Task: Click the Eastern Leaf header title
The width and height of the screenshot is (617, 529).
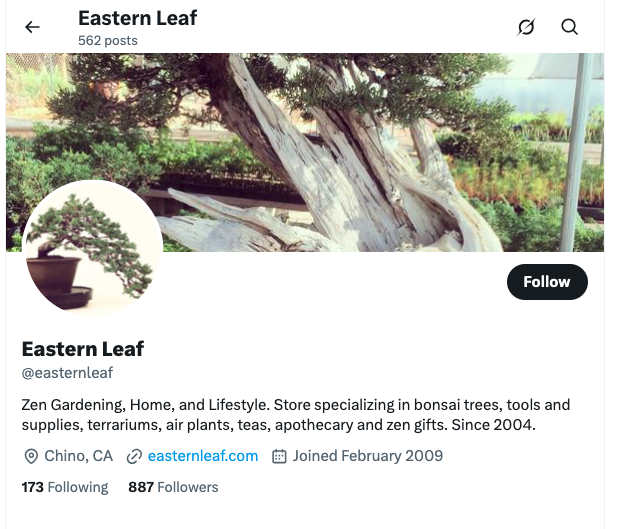Action: (x=137, y=18)
